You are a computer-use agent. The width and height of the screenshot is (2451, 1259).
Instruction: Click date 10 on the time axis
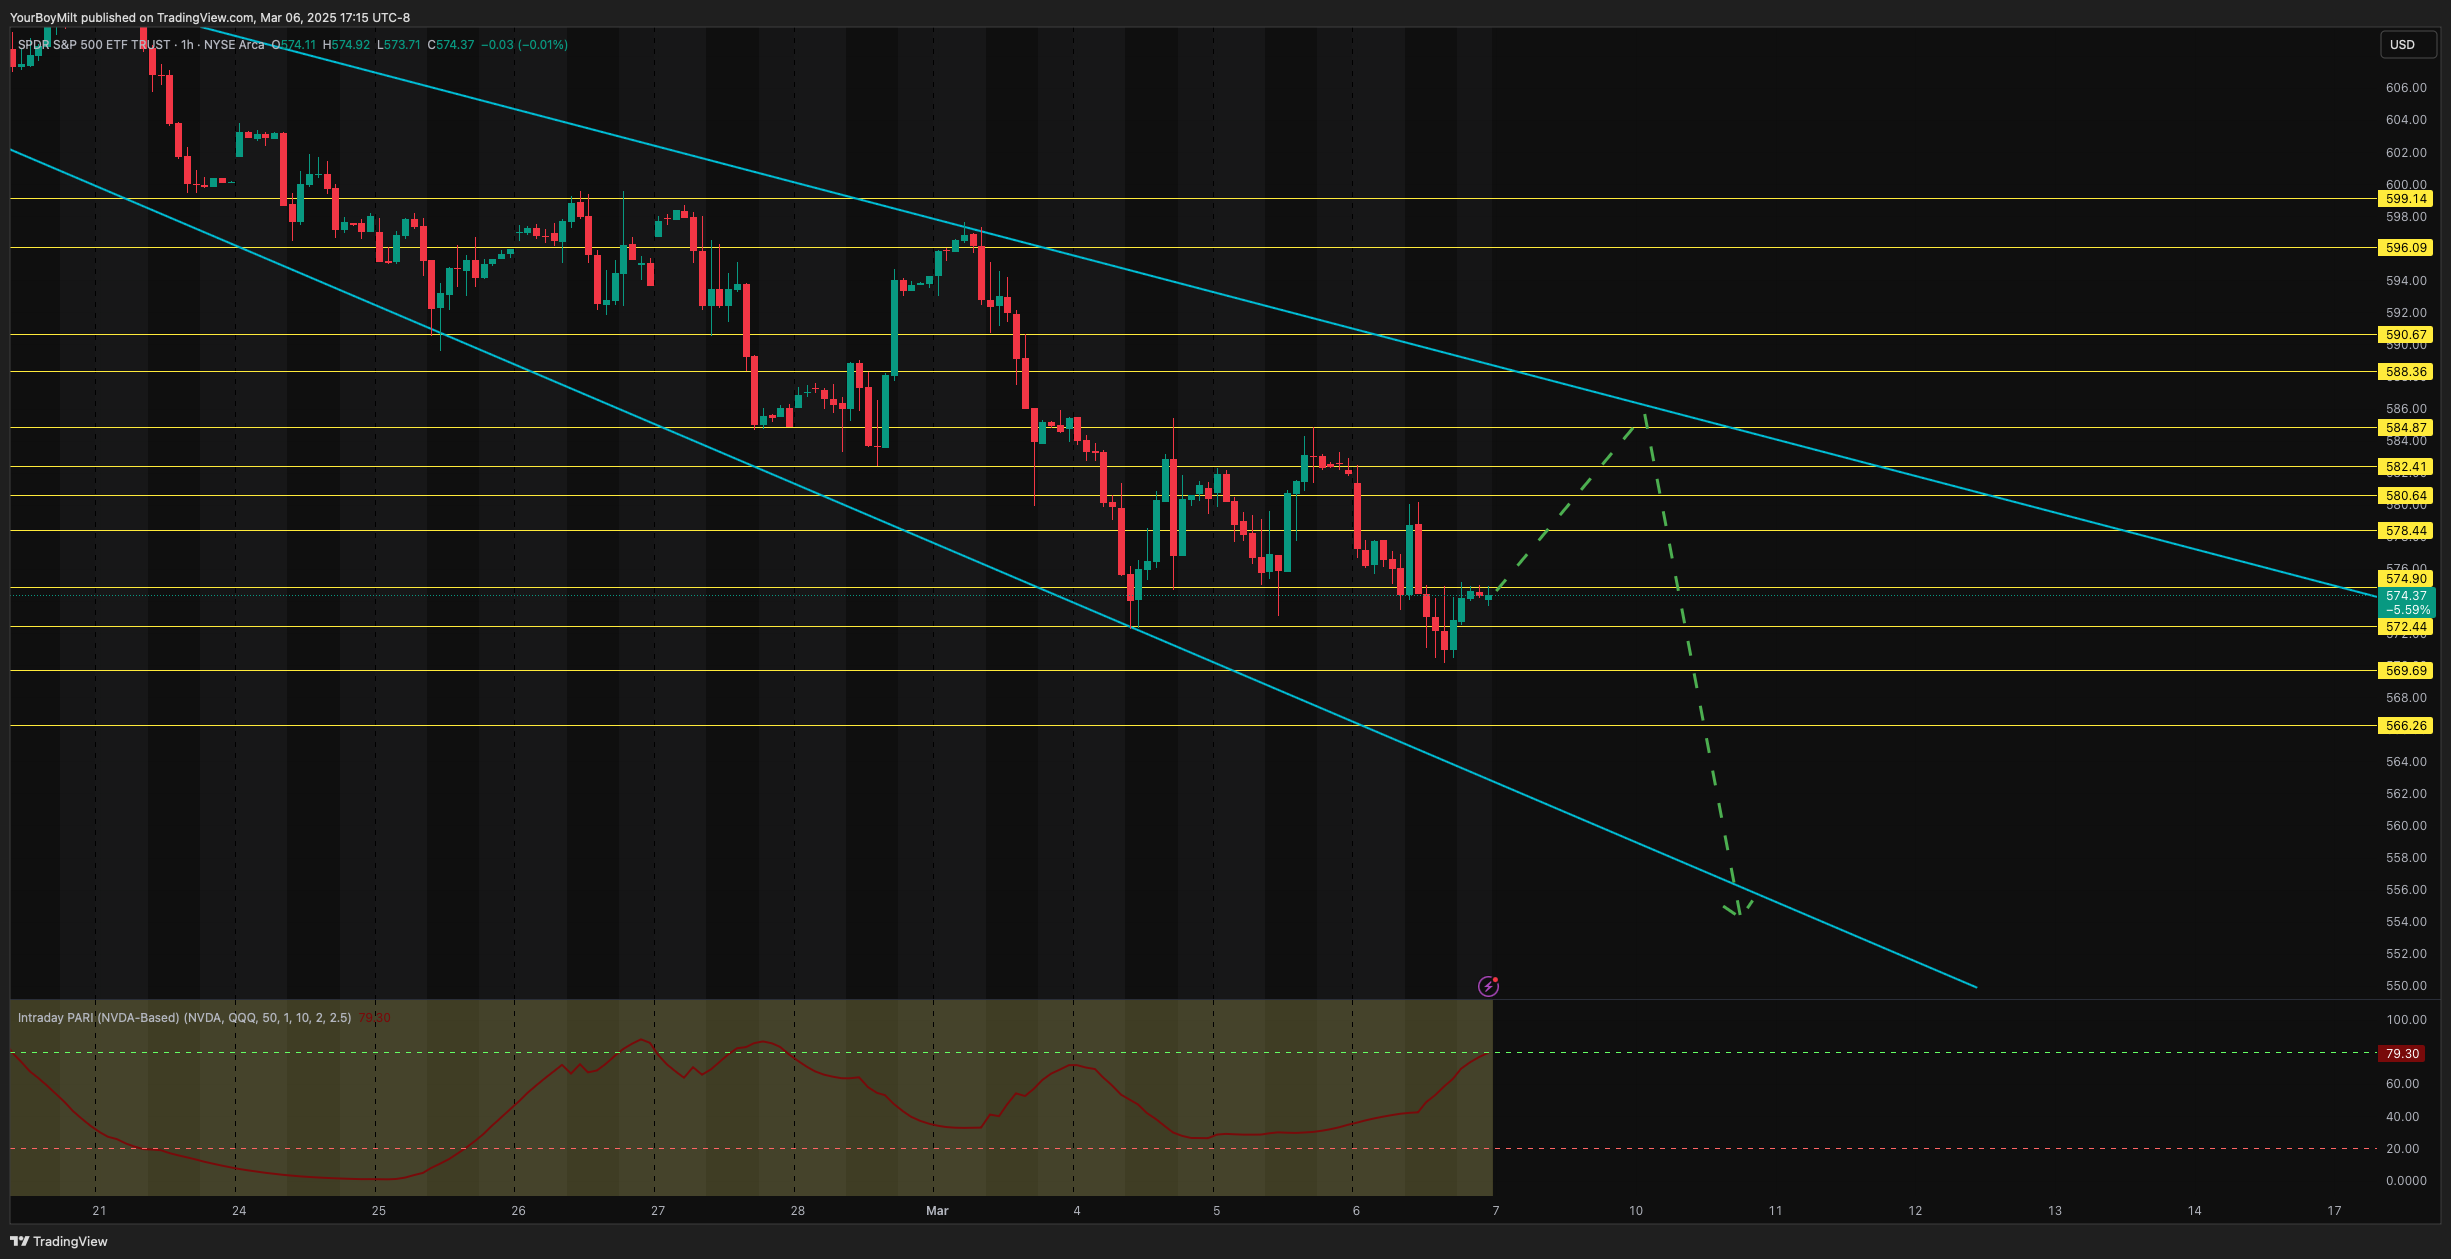(1636, 1211)
